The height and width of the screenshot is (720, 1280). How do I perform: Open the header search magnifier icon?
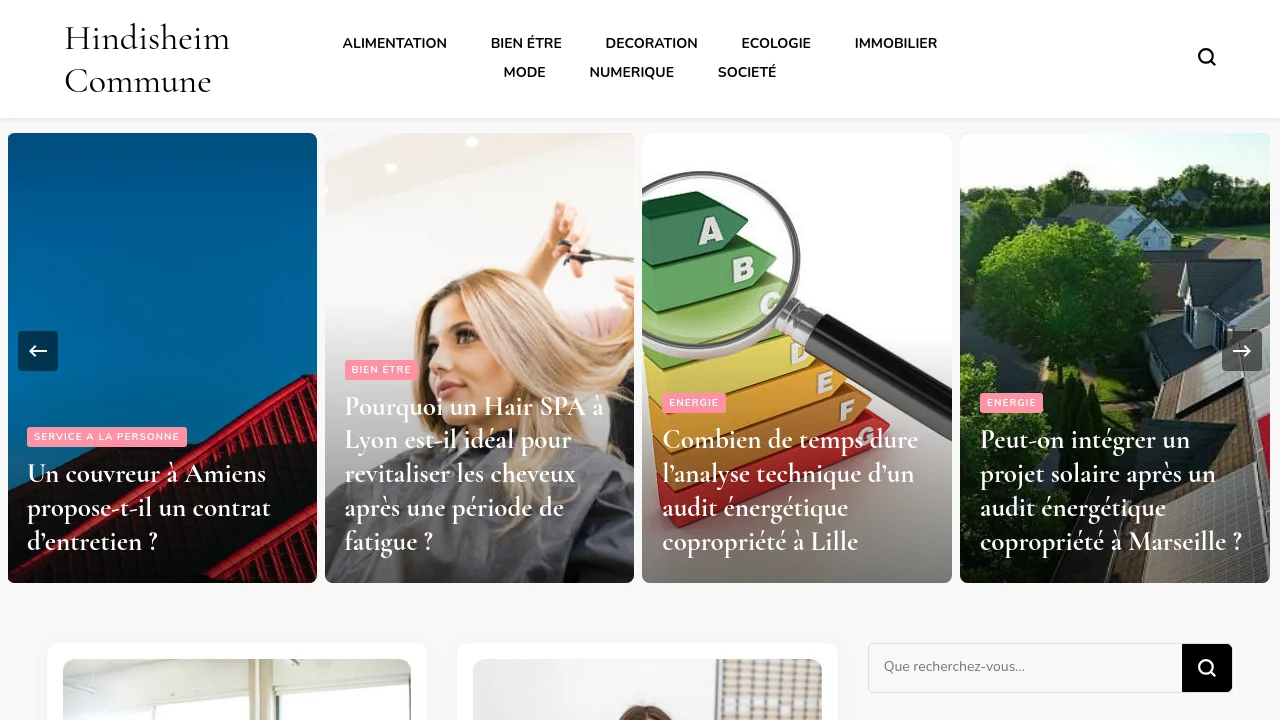[1207, 57]
